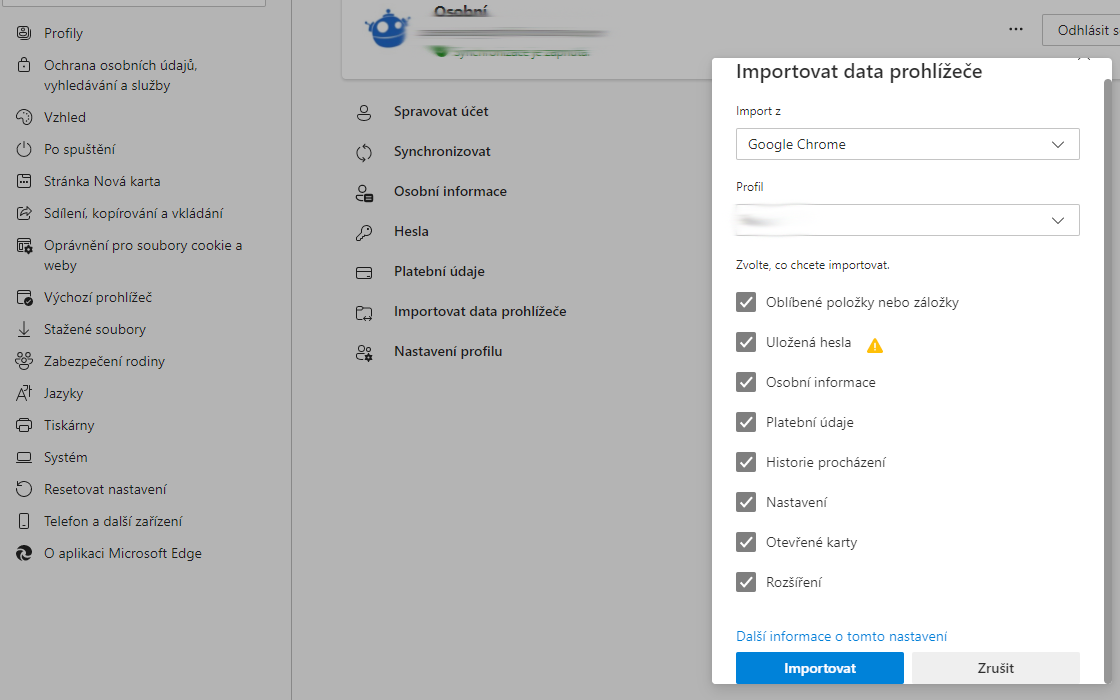Click the yellow warning icon beside Uložená hesla
Screen dimensions: 1120x700
[x=875, y=346]
